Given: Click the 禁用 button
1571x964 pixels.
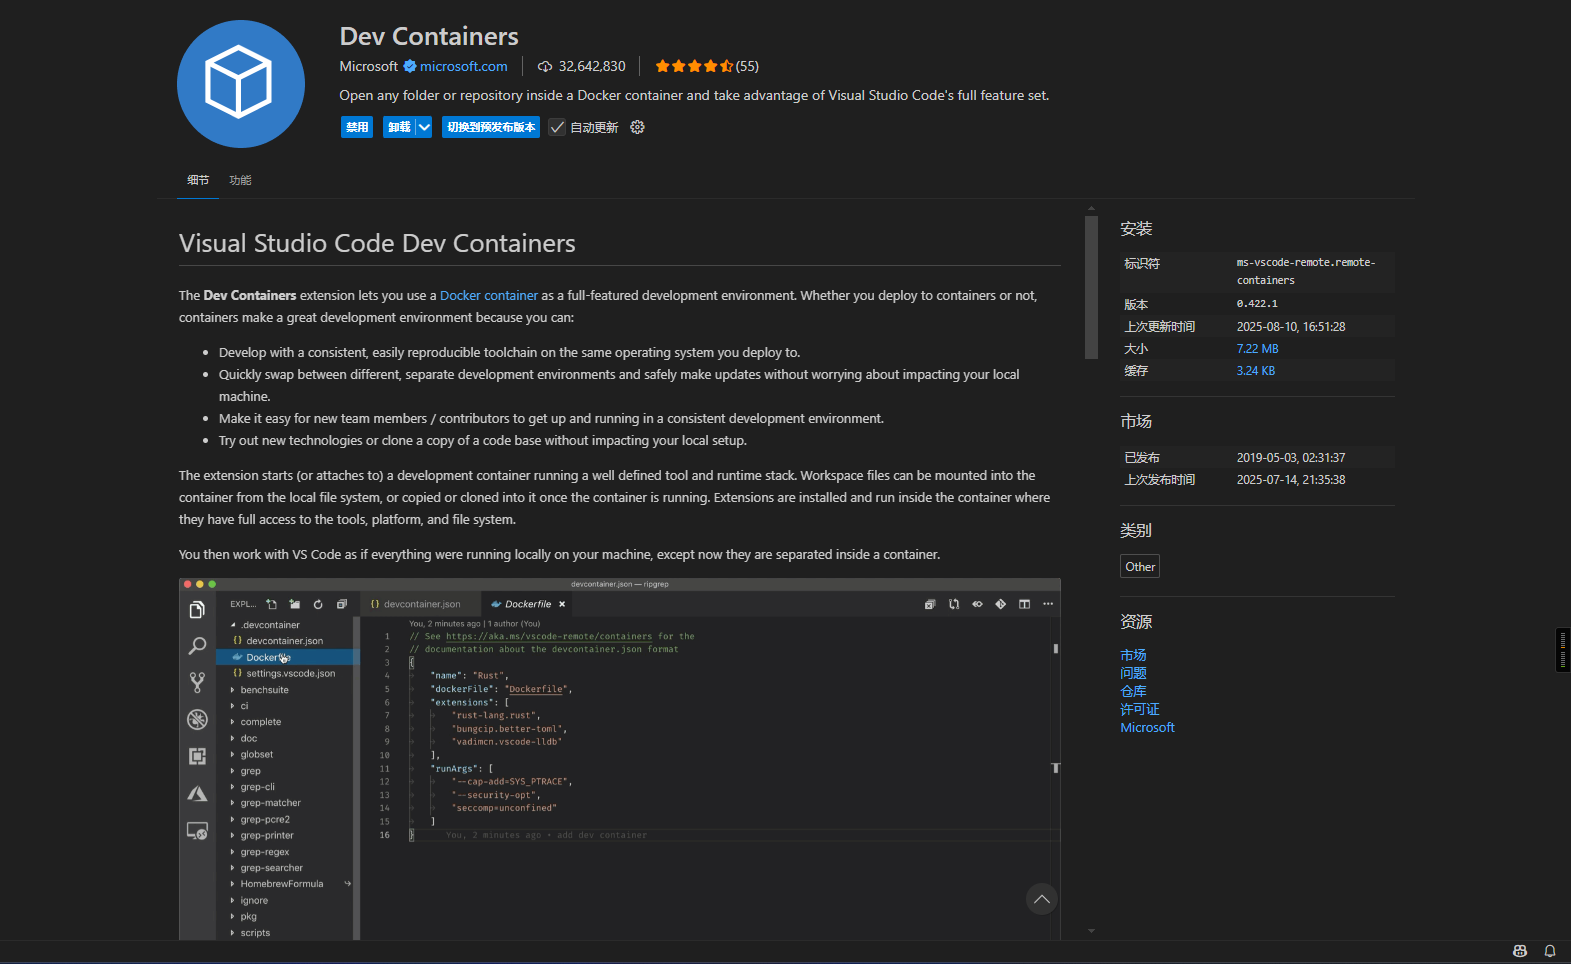Looking at the screenshot, I should [x=357, y=127].
